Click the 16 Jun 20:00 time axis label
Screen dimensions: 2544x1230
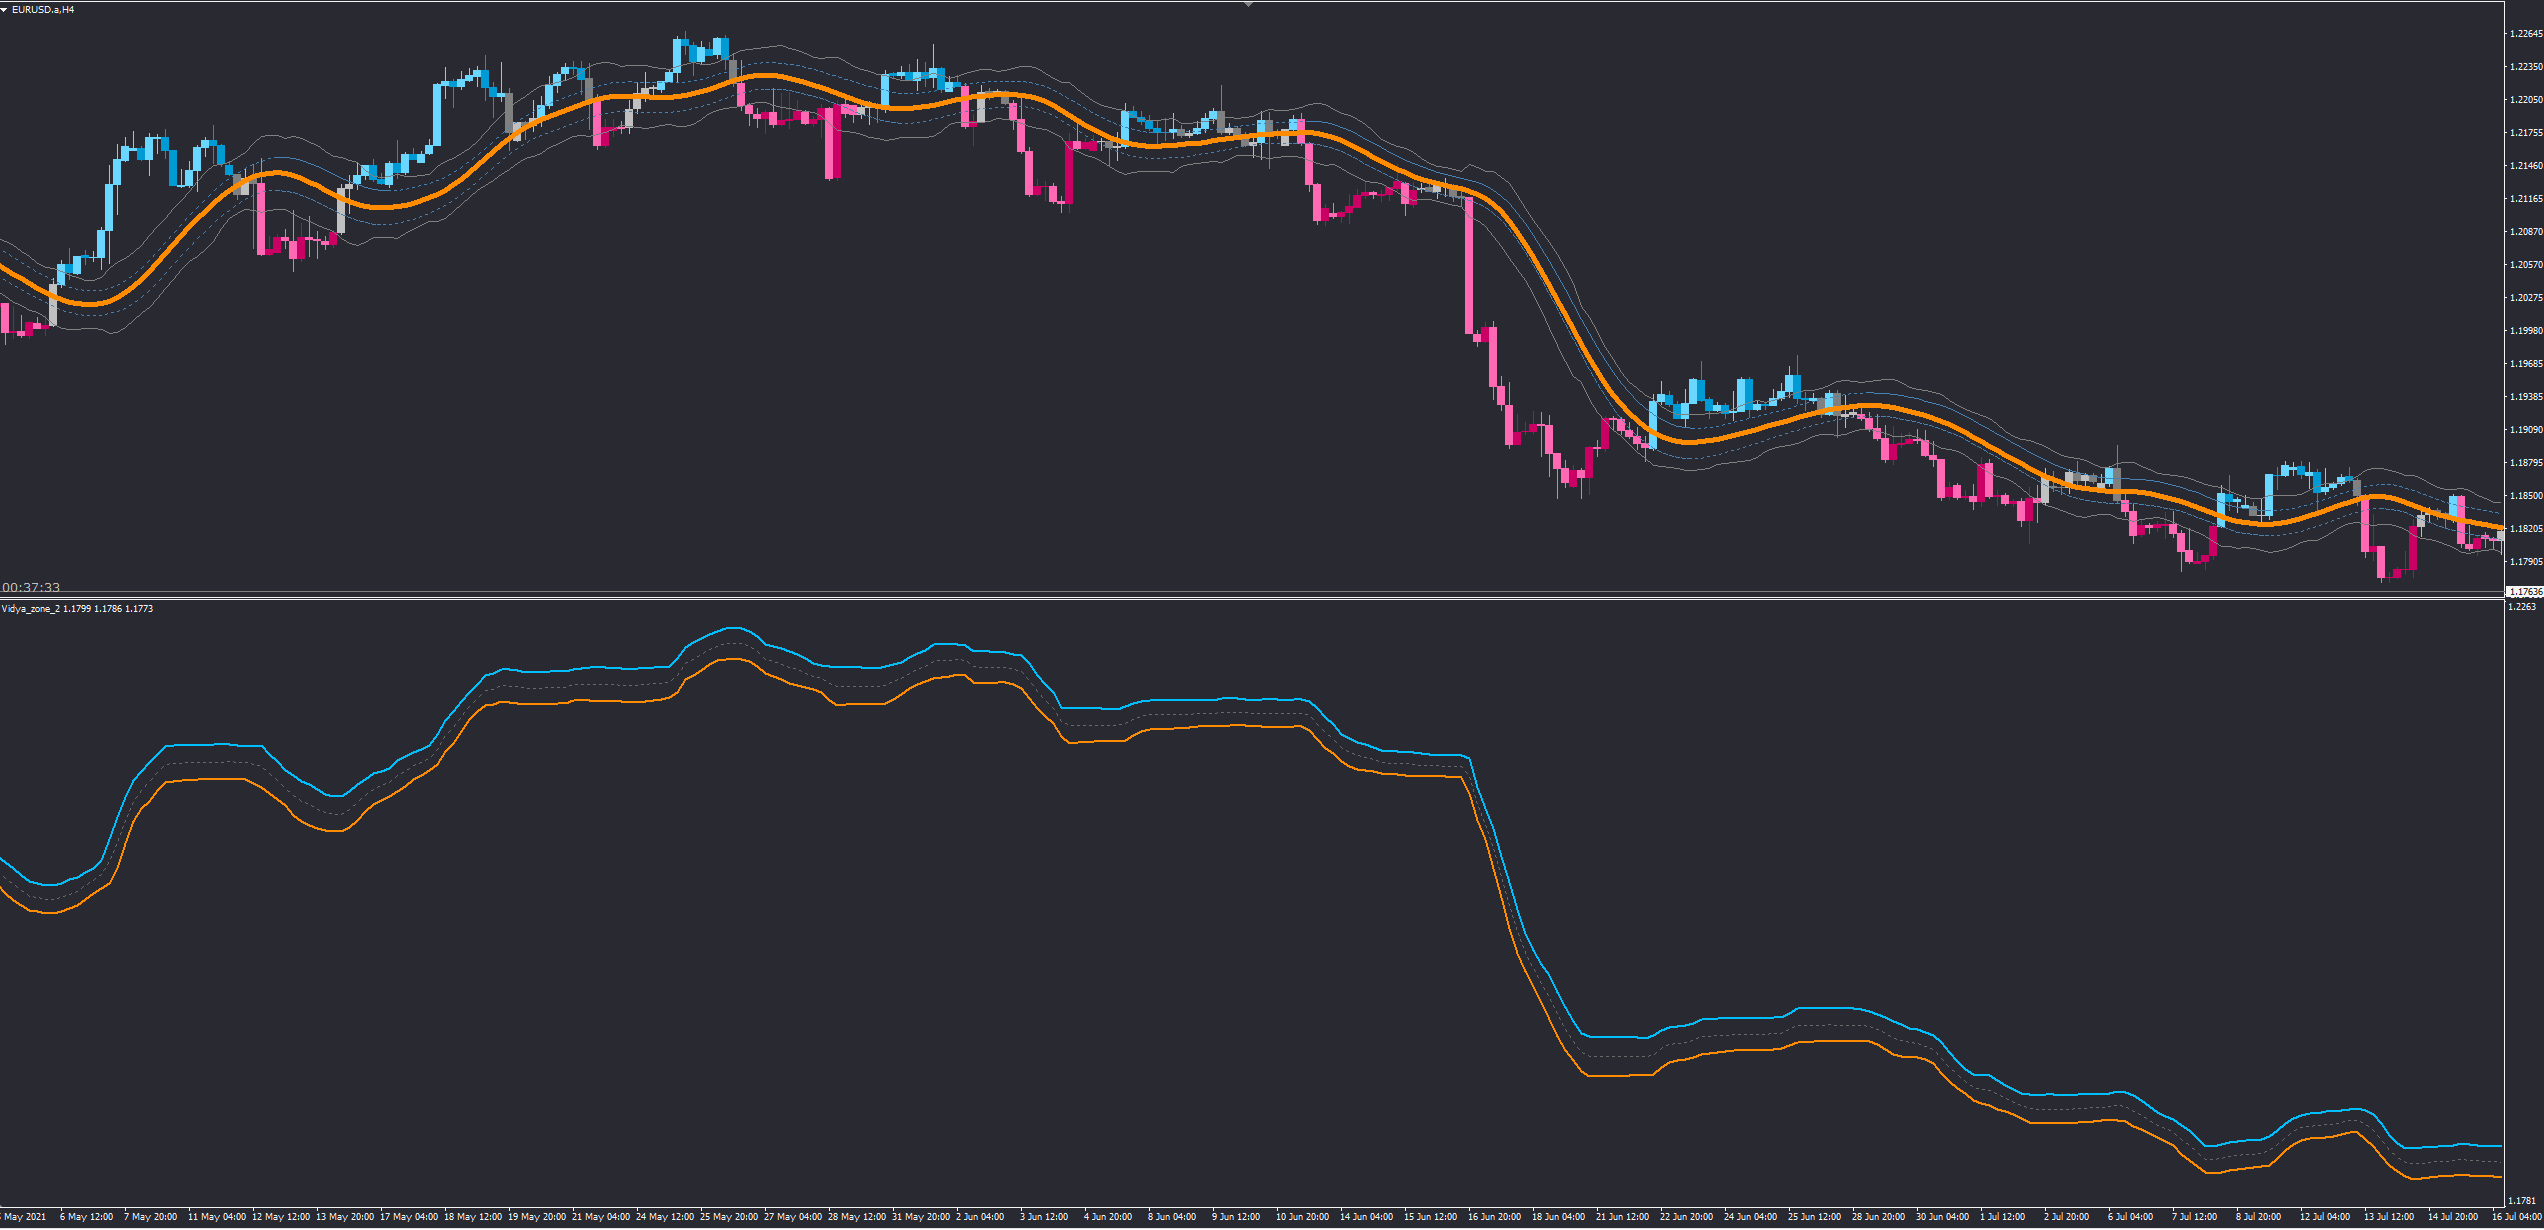click(x=1494, y=1217)
